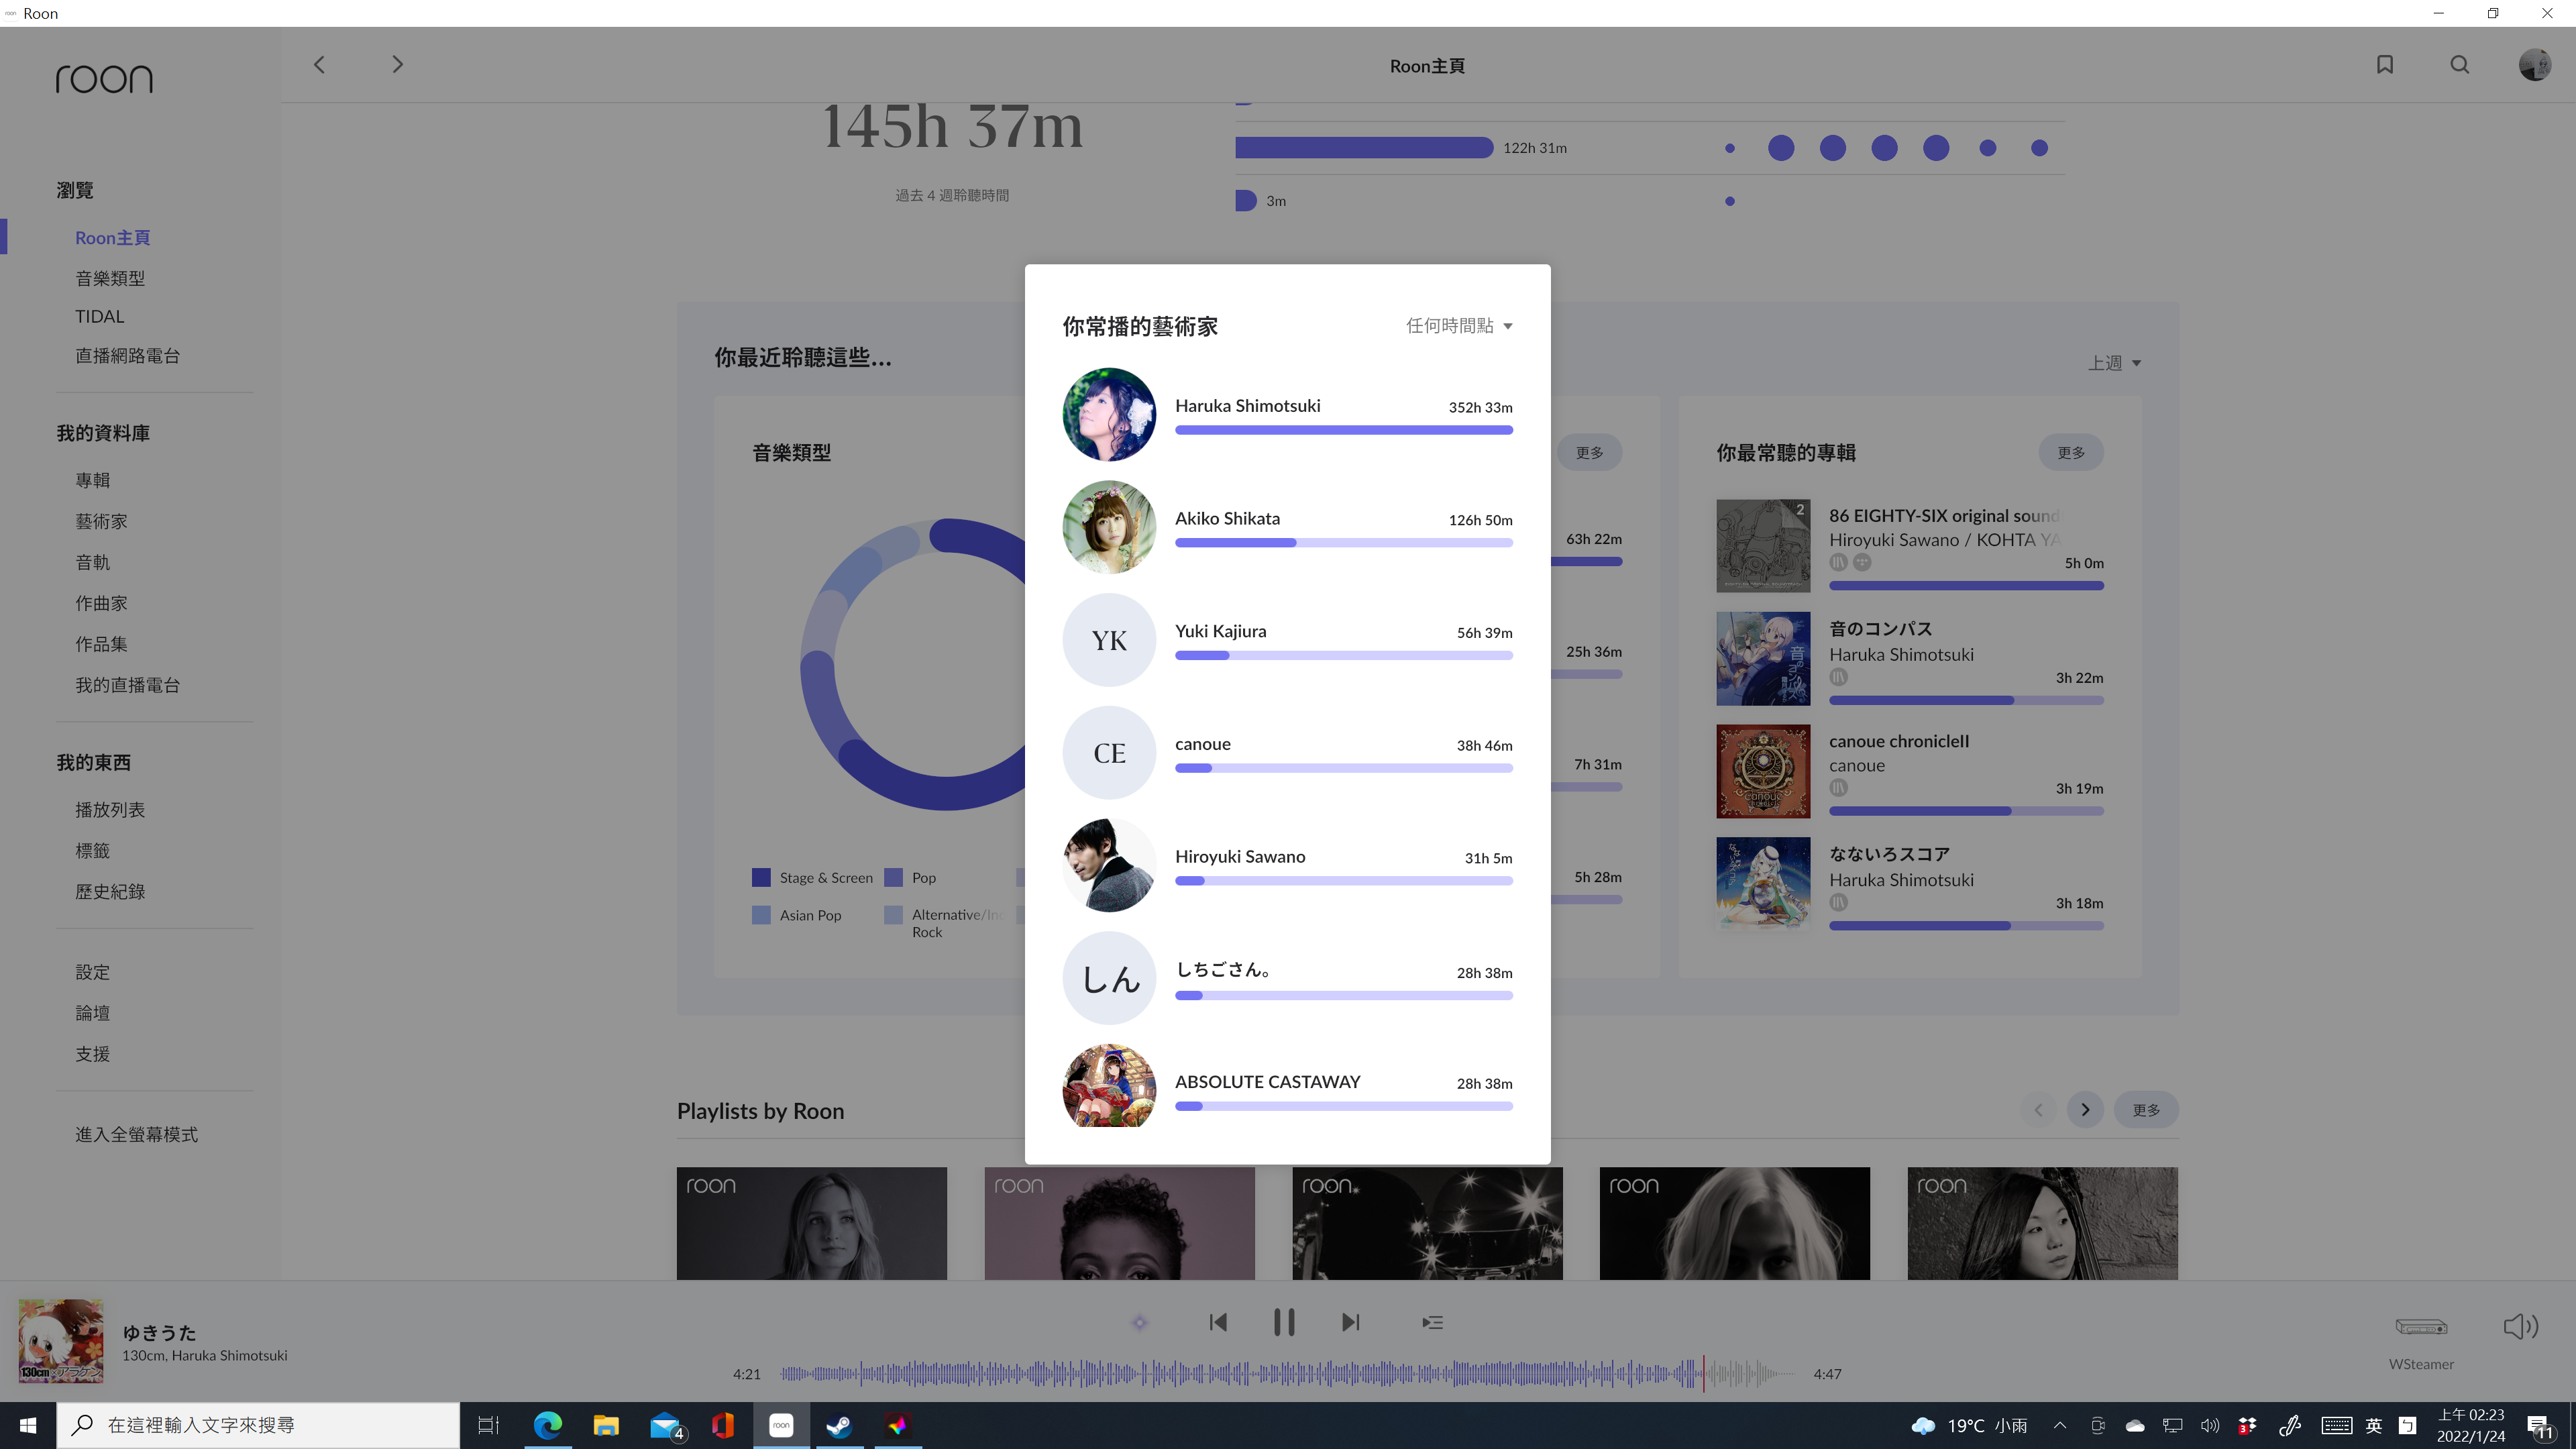Select Roon主頁 in sidebar
This screenshot has width=2576, height=1449.
point(113,238)
